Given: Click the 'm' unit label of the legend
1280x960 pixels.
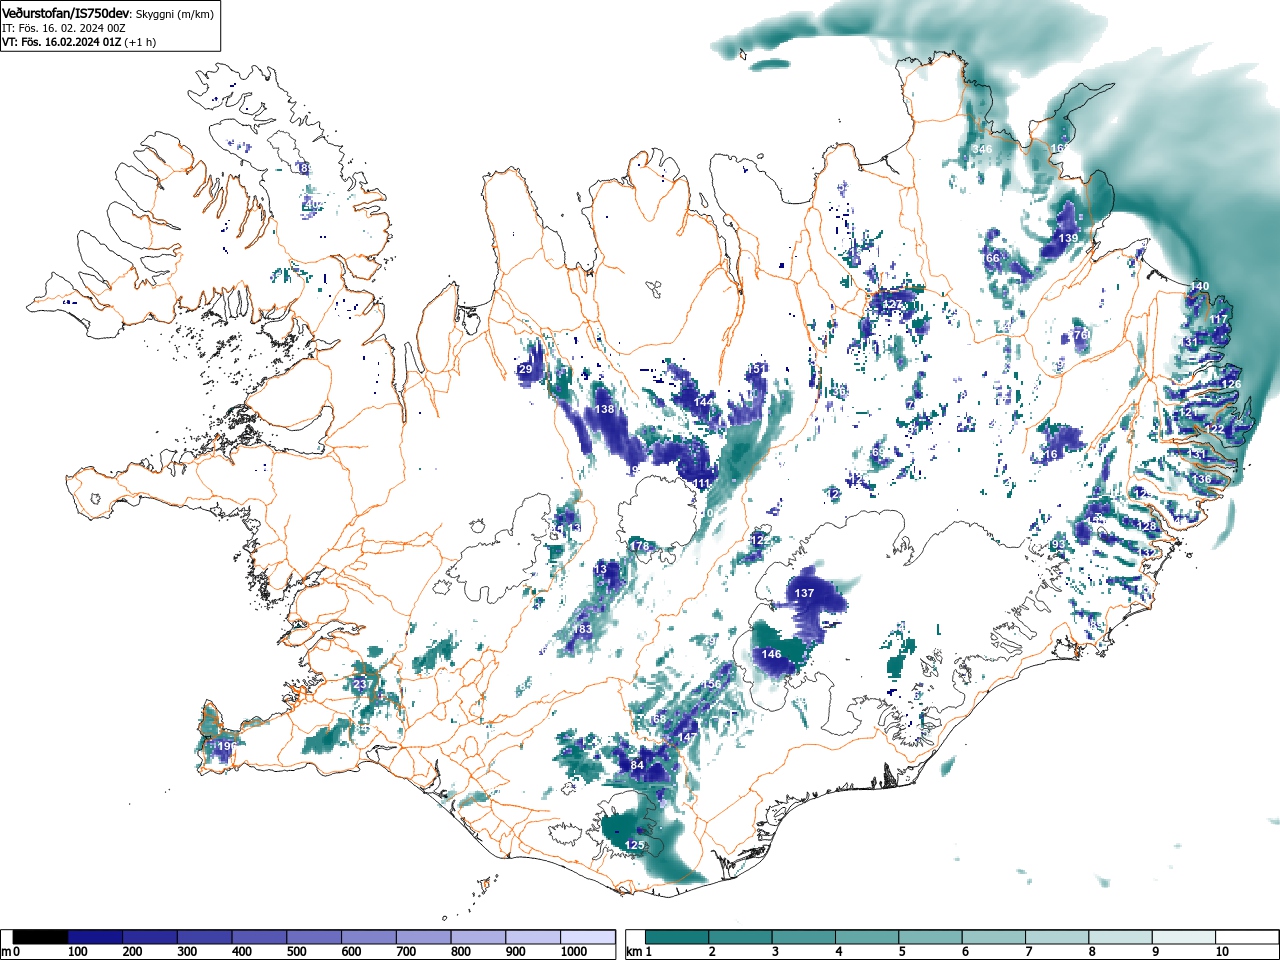Looking at the screenshot, I should [x=6, y=952].
